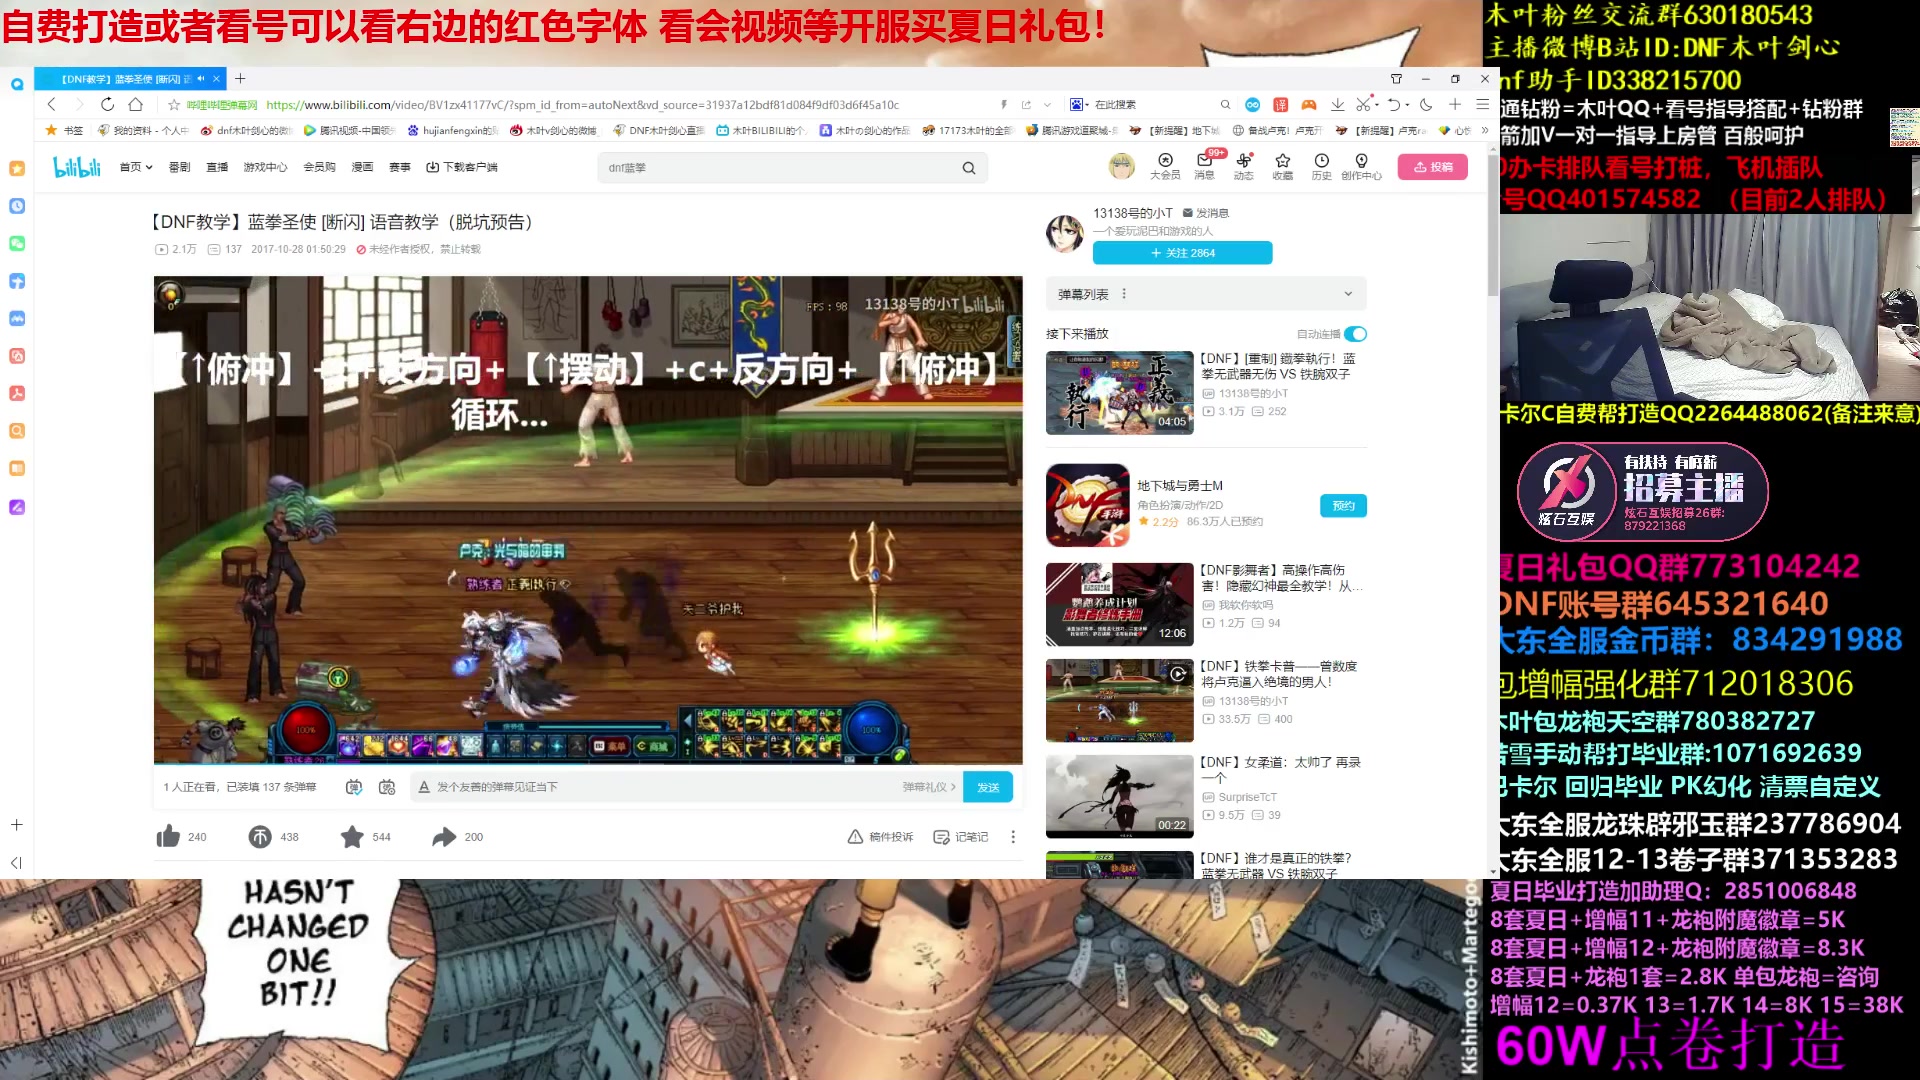Collapse the 弹幕列表 panel chevron

(x=1348, y=293)
